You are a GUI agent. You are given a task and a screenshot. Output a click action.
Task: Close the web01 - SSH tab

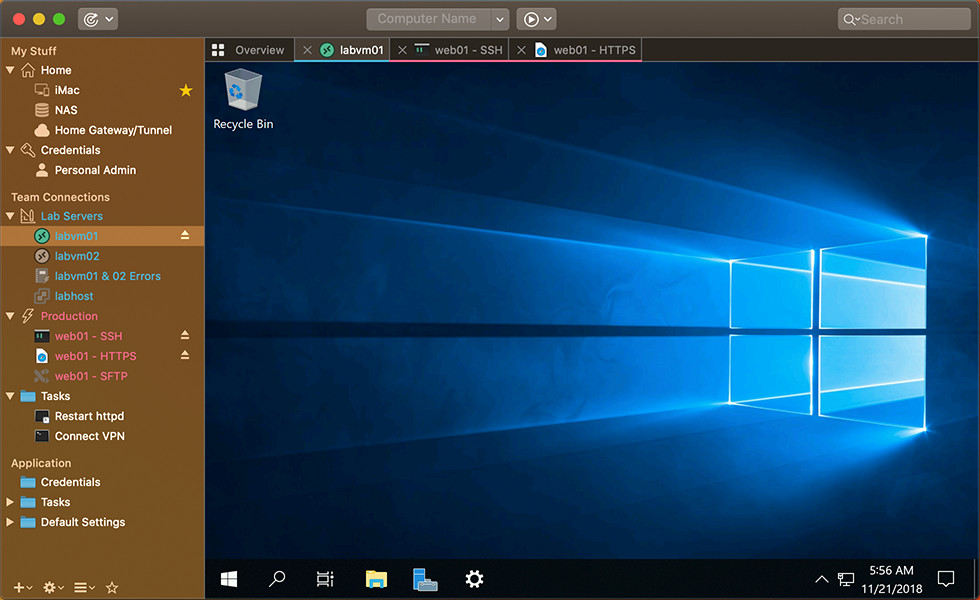(x=402, y=50)
